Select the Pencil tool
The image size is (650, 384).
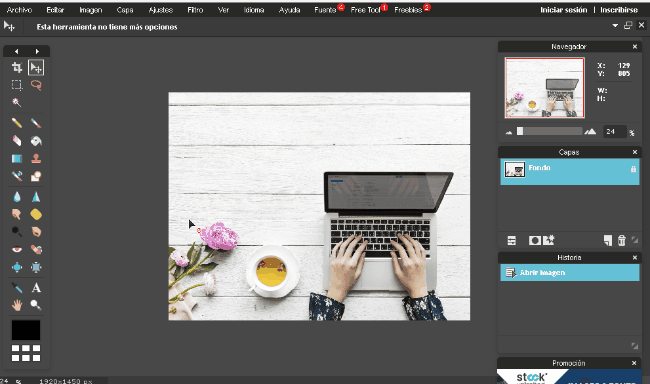(17, 123)
